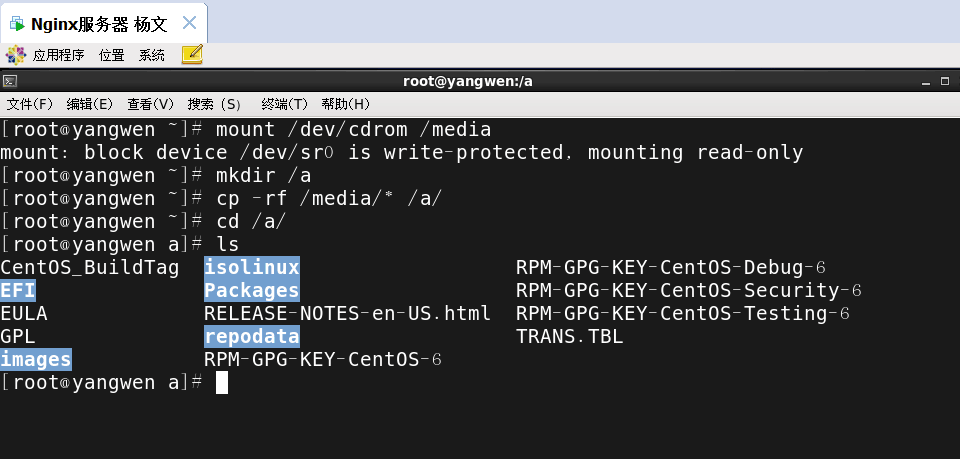Maximize the terminal window
960x459 pixels.
(x=945, y=81)
